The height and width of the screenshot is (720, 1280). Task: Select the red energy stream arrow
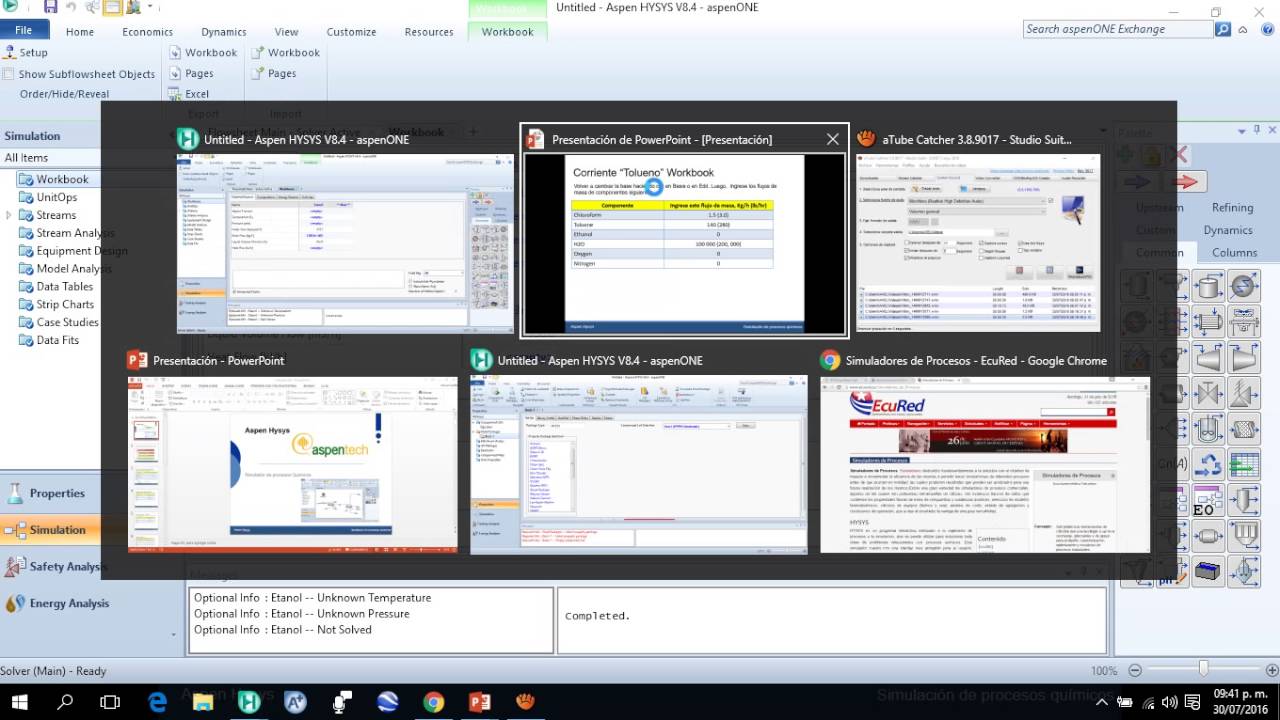click(x=1185, y=182)
